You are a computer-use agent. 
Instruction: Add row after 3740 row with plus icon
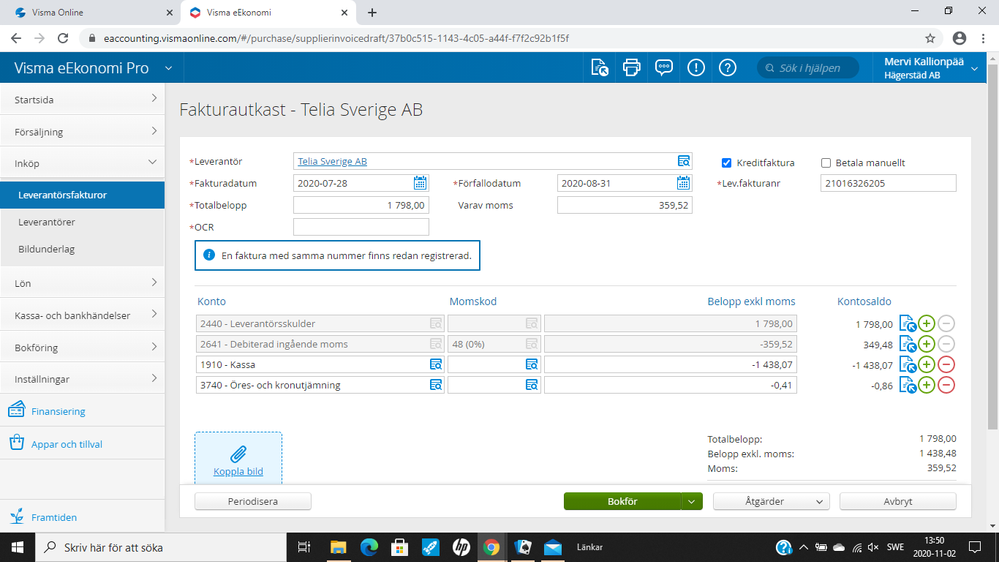926,385
